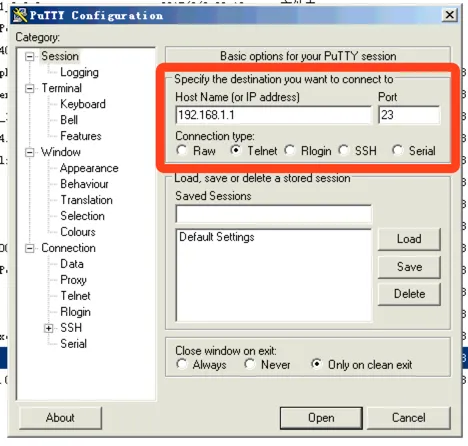Screen dimensions: 468x446
Task: Select the Serial connection type
Action: (398, 150)
